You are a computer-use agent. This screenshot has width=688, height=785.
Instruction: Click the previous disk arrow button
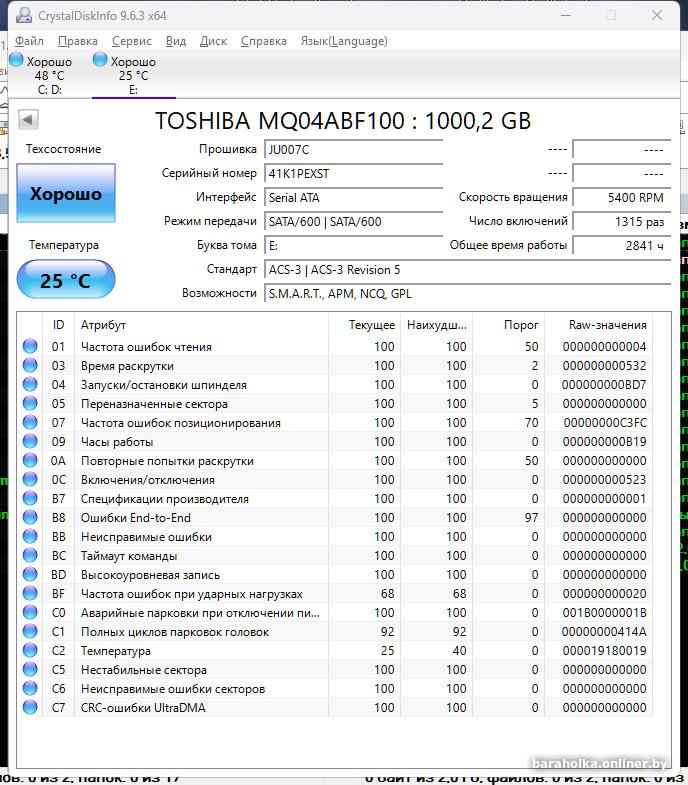(x=28, y=119)
